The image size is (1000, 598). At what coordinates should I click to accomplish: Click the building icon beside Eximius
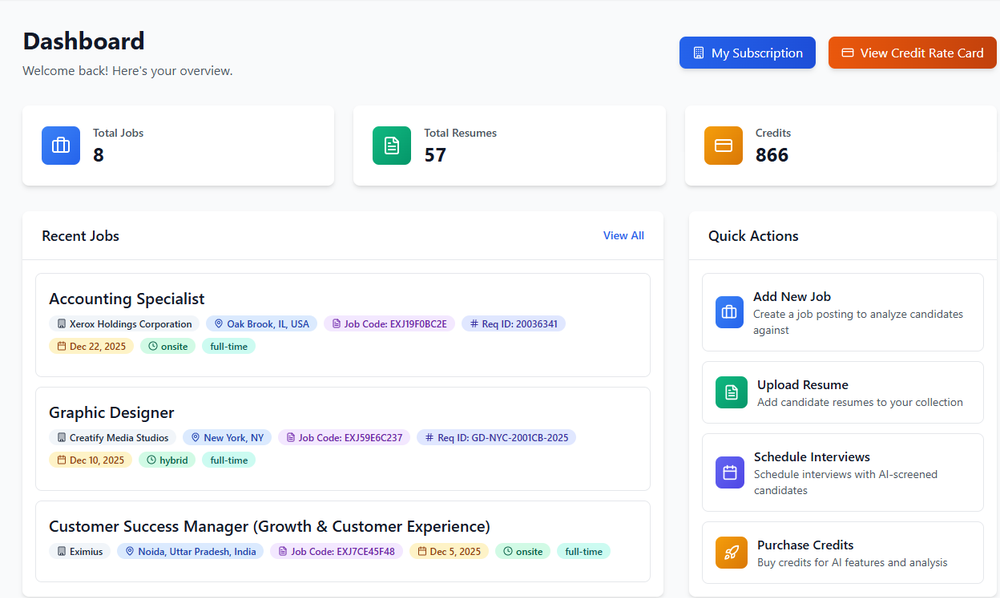click(61, 551)
